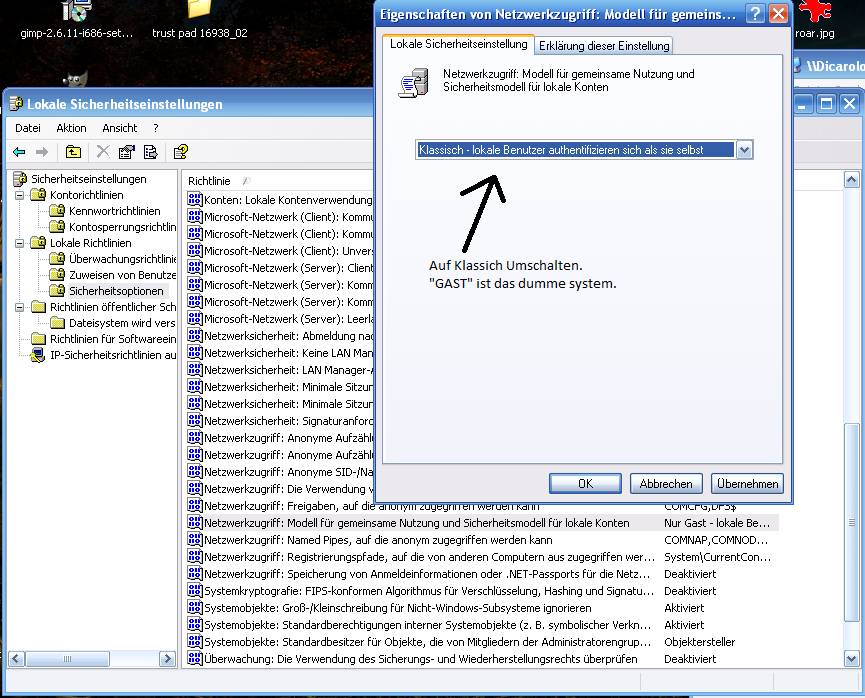The image size is (865, 698).
Task: Sort by the Richtlinie column header
Action: pos(215,181)
